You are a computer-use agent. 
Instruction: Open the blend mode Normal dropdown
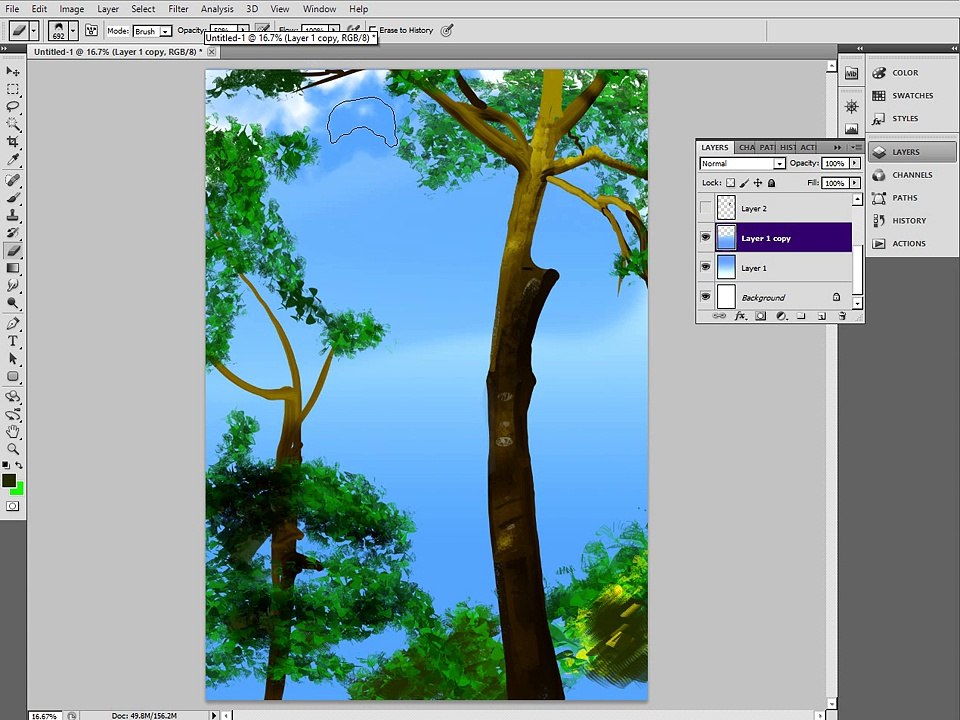click(x=742, y=163)
